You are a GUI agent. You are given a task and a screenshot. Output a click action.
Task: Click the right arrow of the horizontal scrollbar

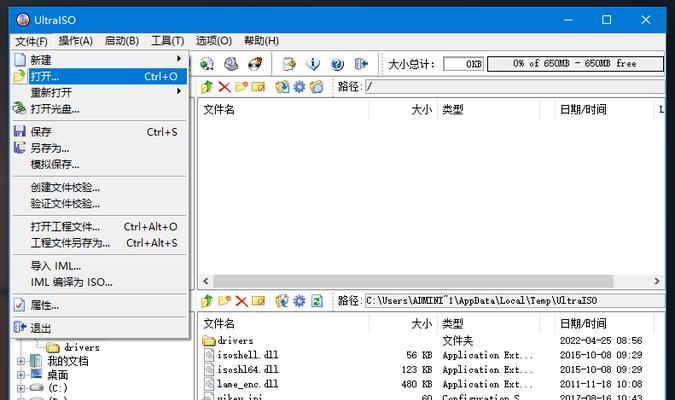(x=656, y=281)
